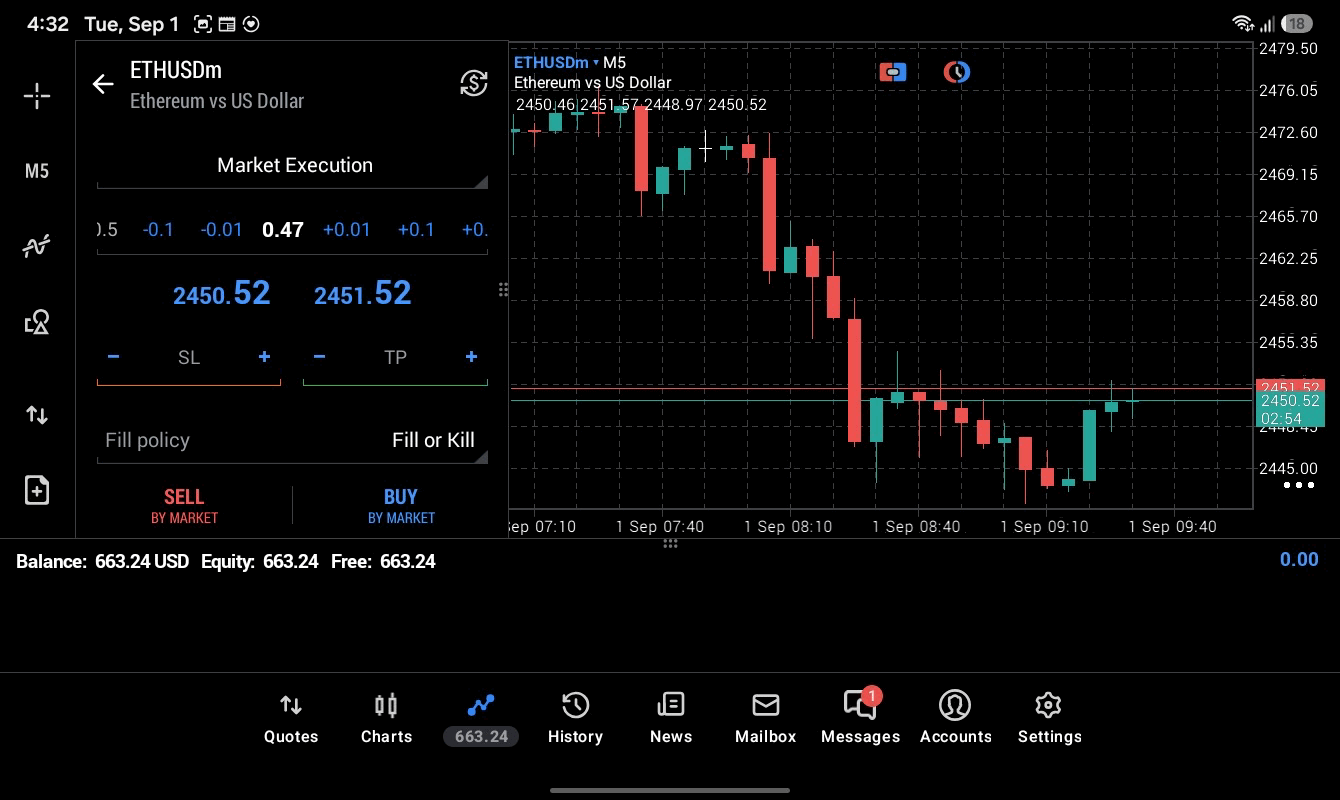Tap the battery indicator showing 18
This screenshot has height=800, width=1340.
click(x=1297, y=23)
